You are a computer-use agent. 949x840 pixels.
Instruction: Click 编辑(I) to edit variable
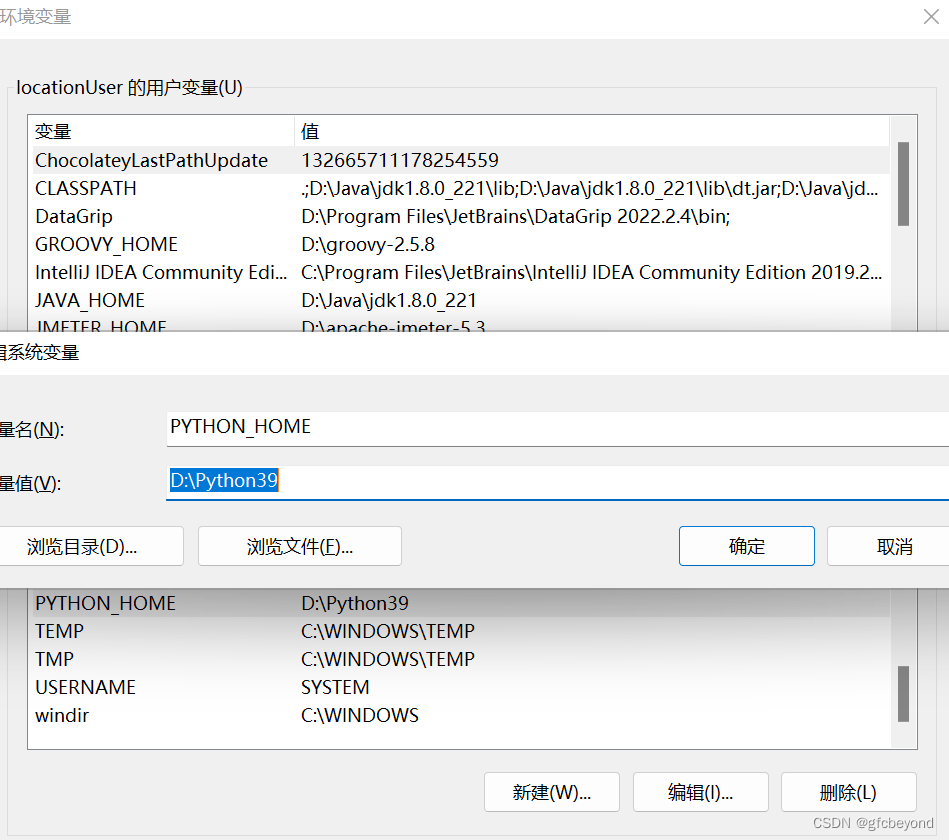point(700,792)
